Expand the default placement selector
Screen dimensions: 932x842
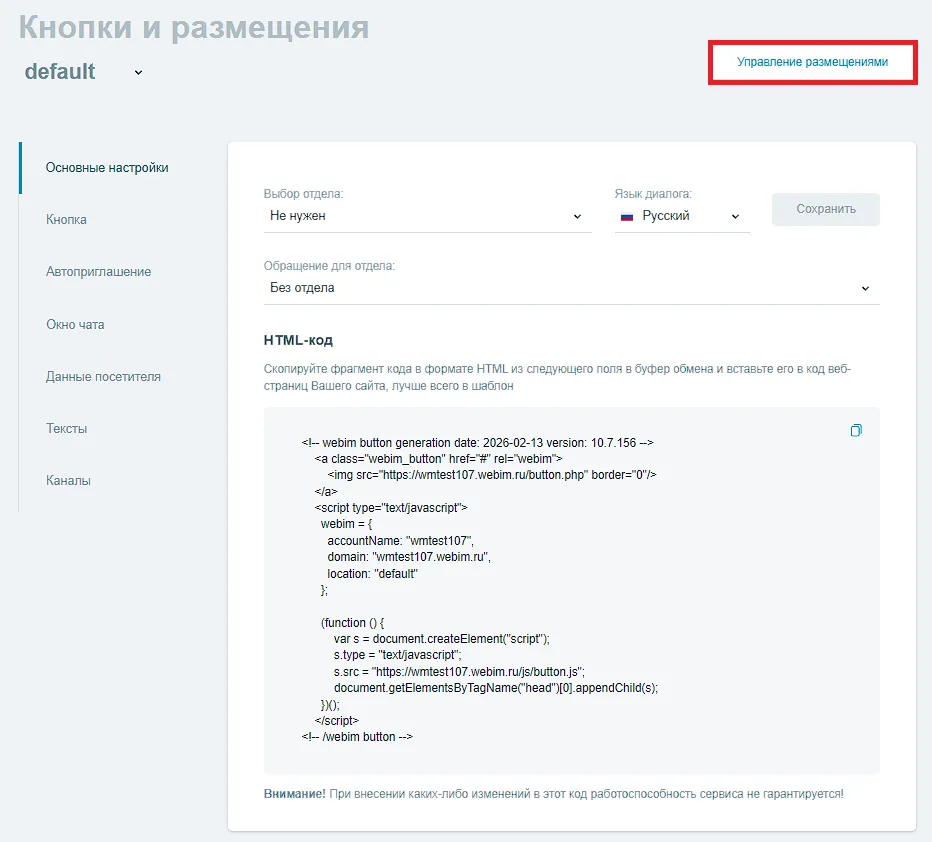138,72
